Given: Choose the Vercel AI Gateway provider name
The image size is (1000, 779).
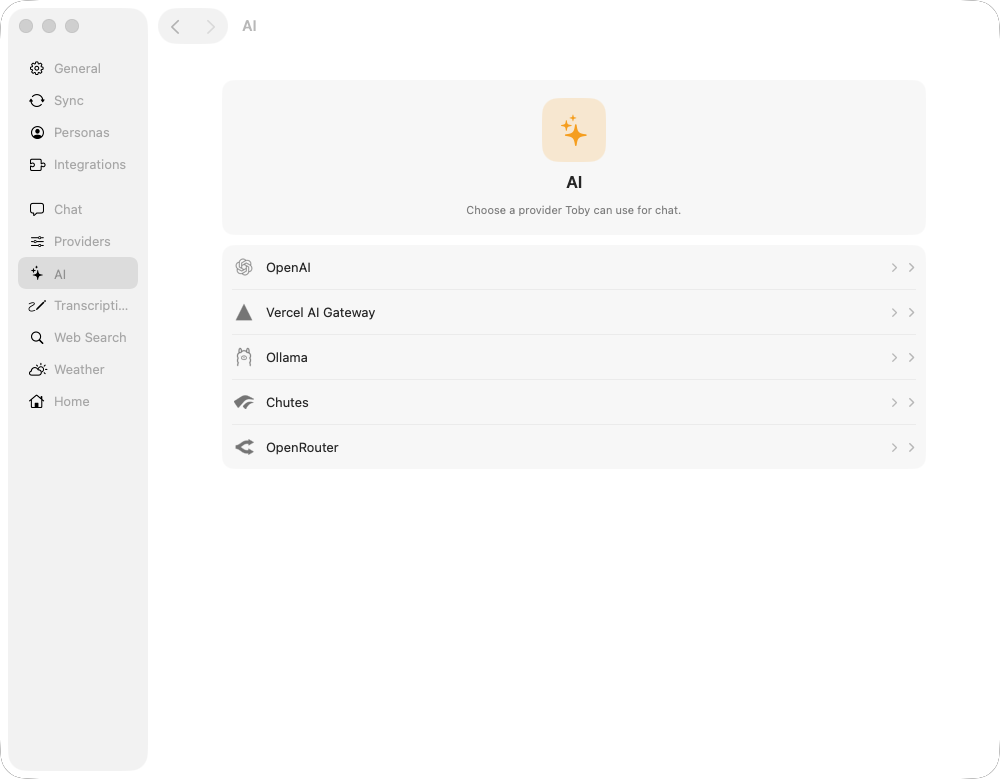Looking at the screenshot, I should 320,312.
